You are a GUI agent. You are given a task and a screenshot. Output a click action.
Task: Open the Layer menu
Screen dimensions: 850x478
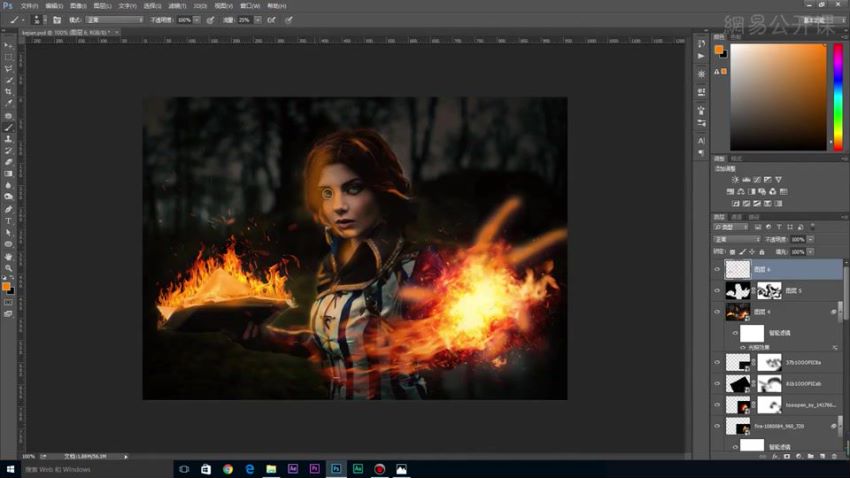(102, 6)
